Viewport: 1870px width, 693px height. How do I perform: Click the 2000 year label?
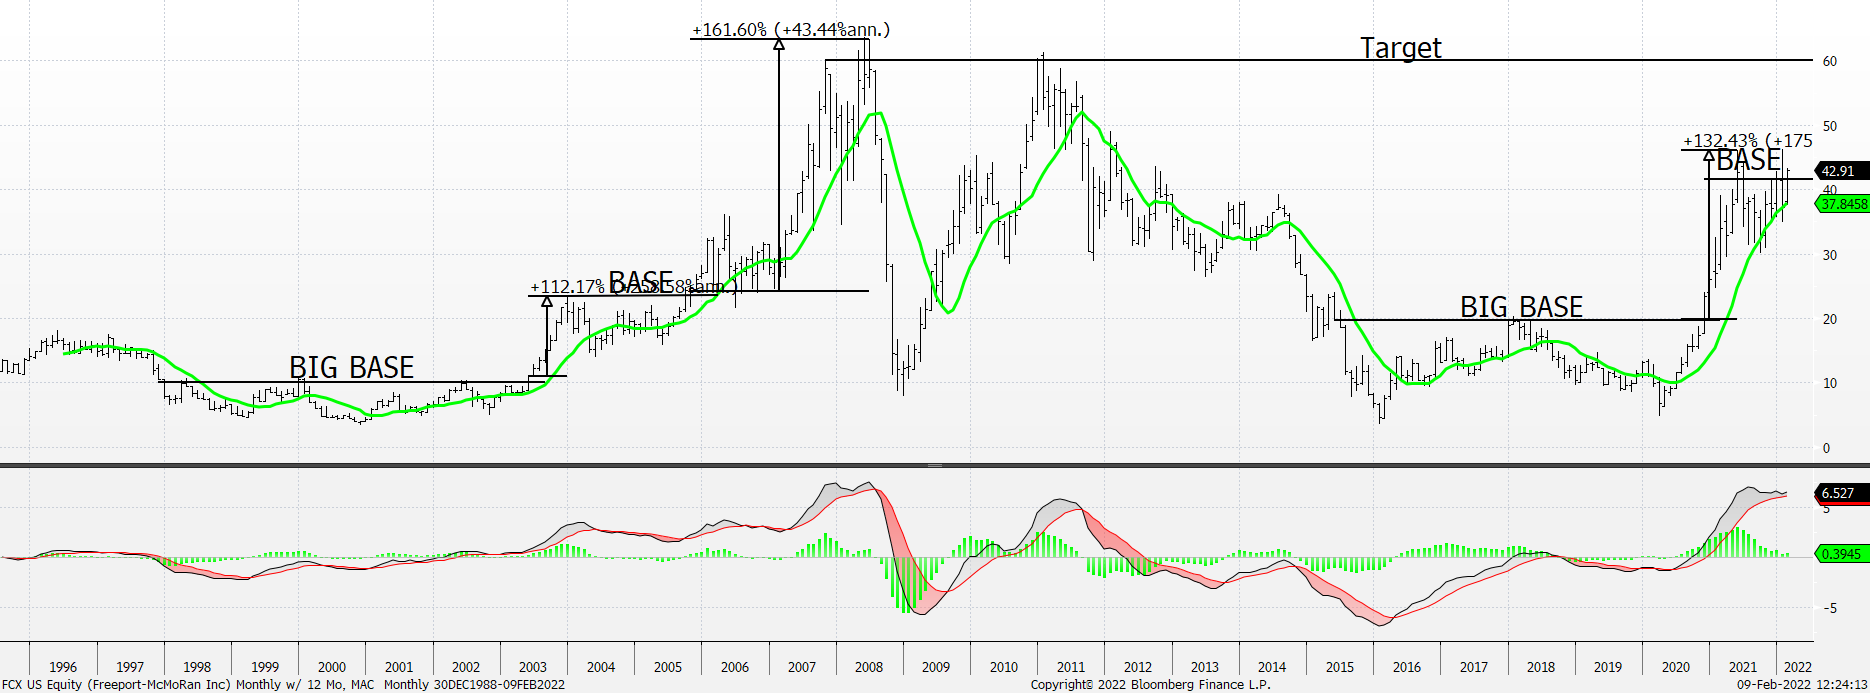(x=332, y=667)
